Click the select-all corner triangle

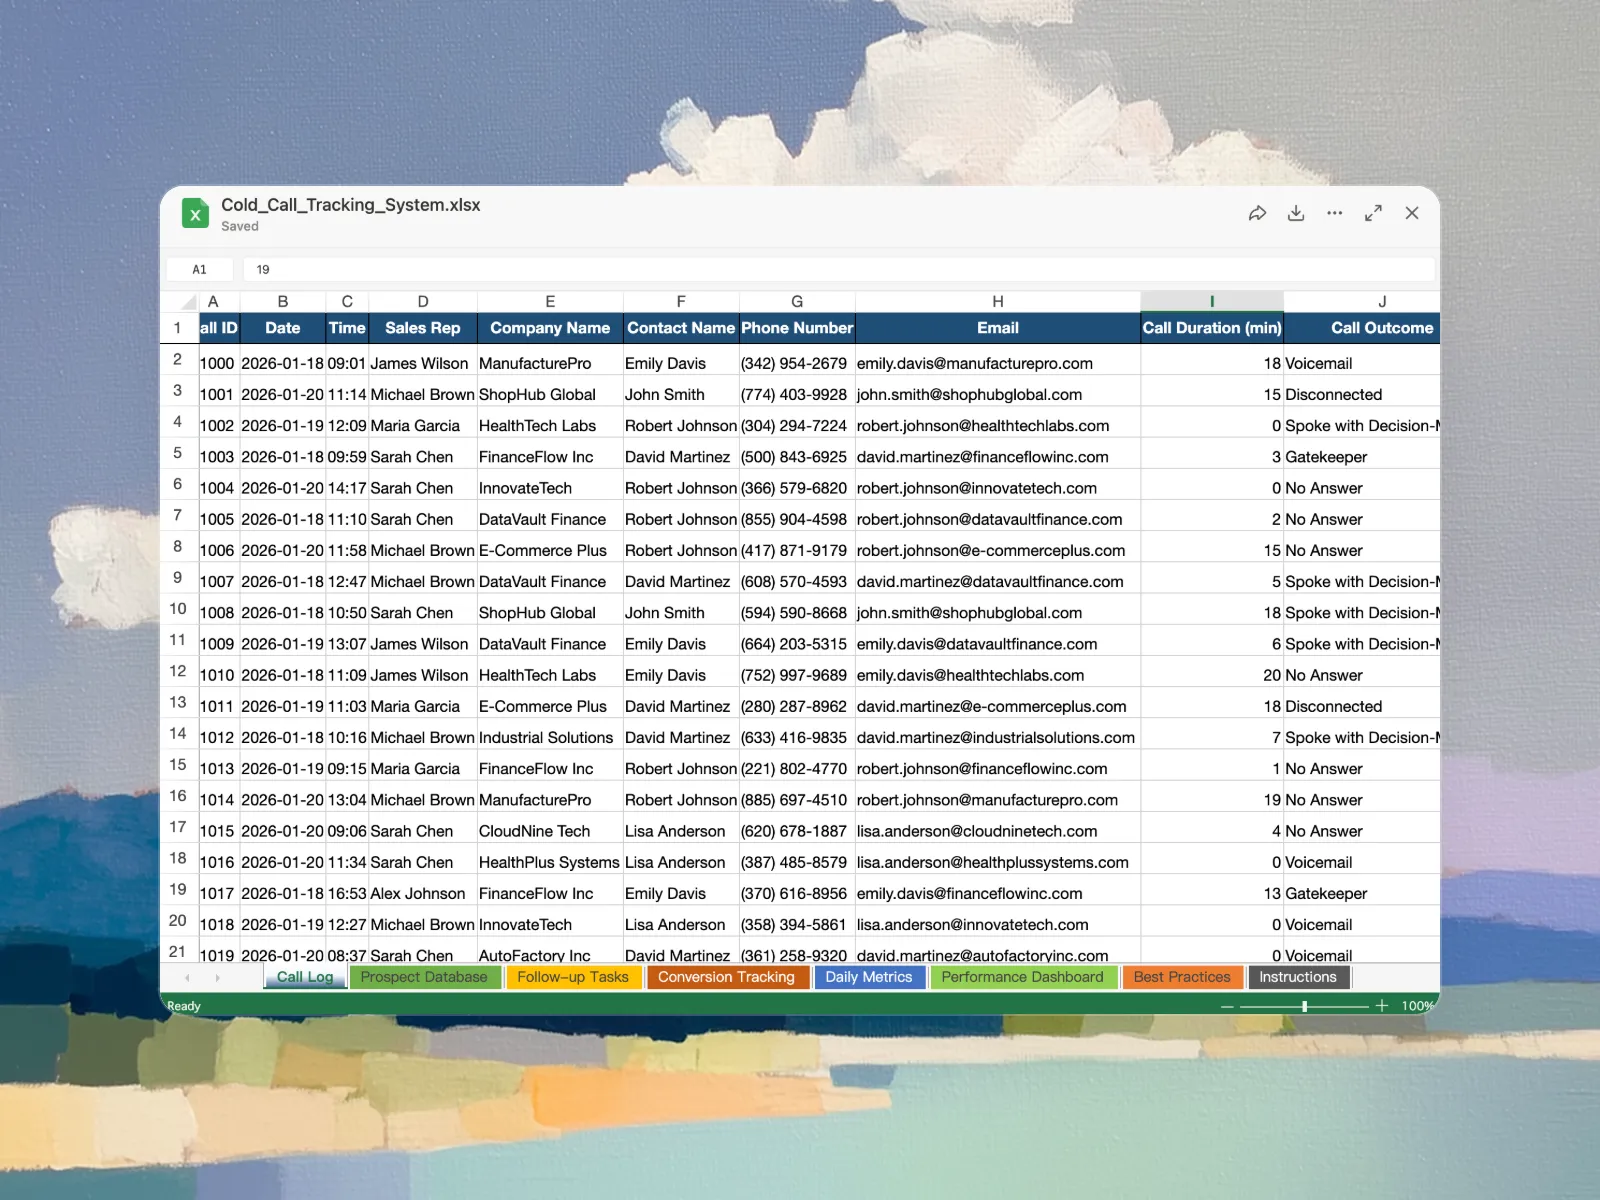pyautogui.click(x=189, y=302)
